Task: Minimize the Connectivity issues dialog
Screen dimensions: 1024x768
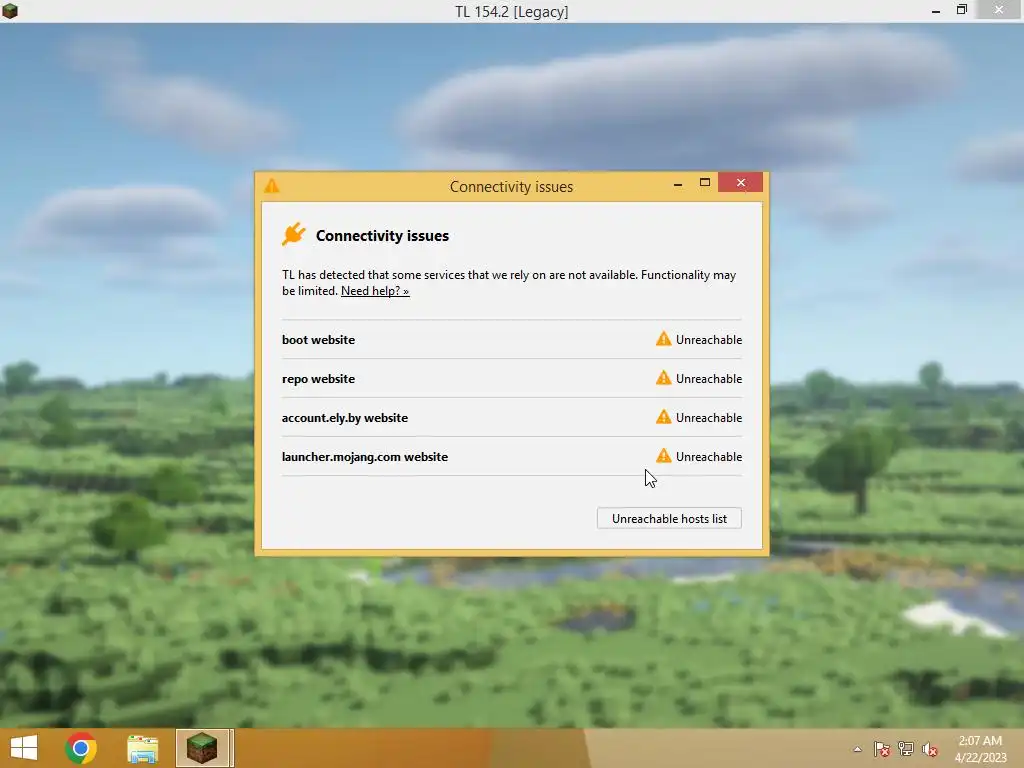Action: [x=678, y=184]
